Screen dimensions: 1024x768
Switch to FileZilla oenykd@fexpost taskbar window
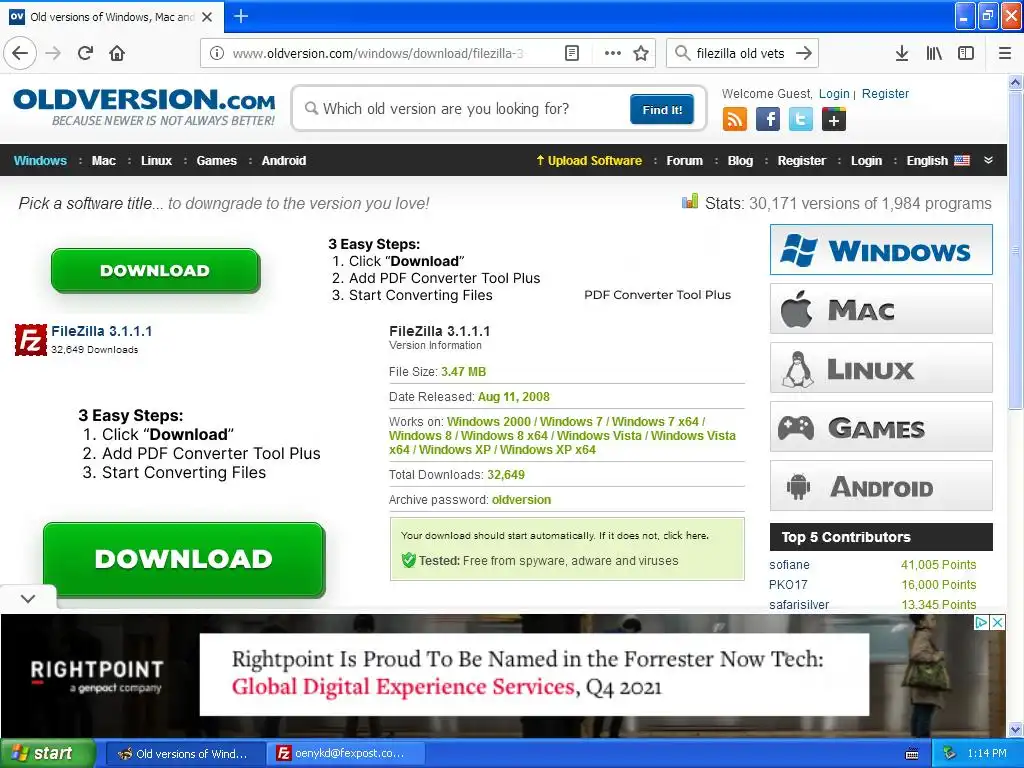(347, 753)
